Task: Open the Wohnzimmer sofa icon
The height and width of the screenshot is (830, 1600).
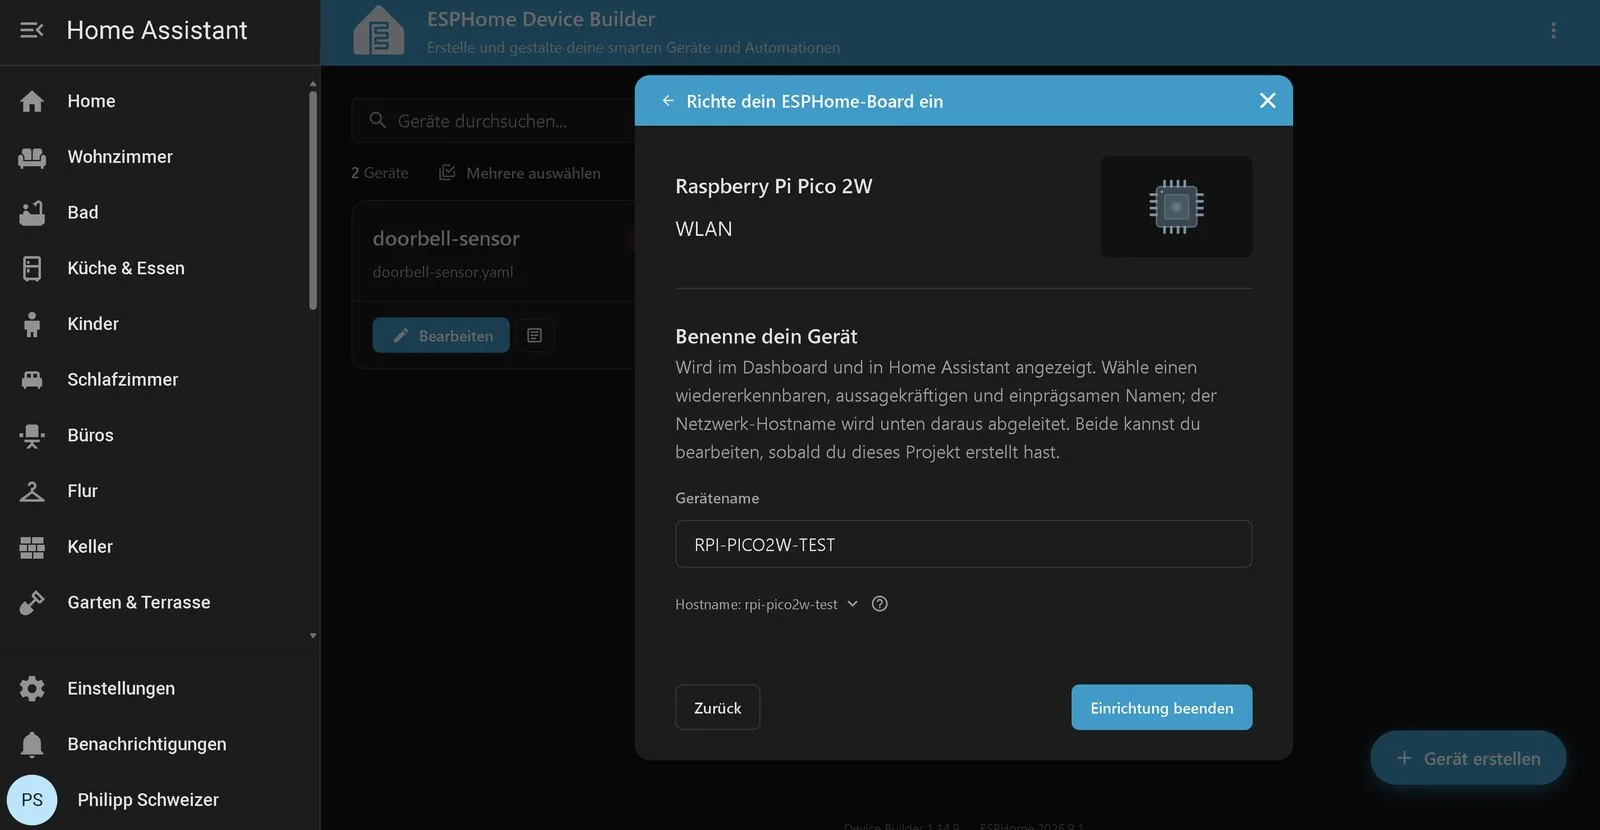Action: point(32,157)
